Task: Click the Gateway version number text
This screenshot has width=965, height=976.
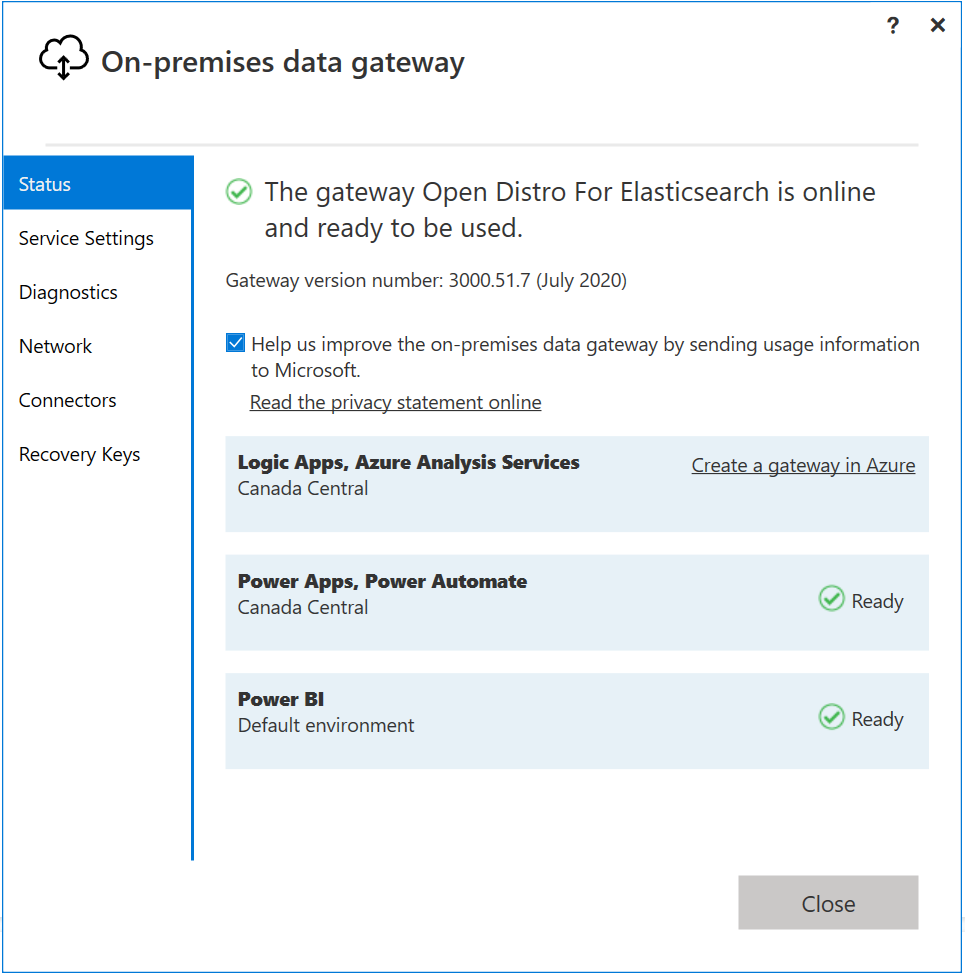Action: click(x=426, y=281)
